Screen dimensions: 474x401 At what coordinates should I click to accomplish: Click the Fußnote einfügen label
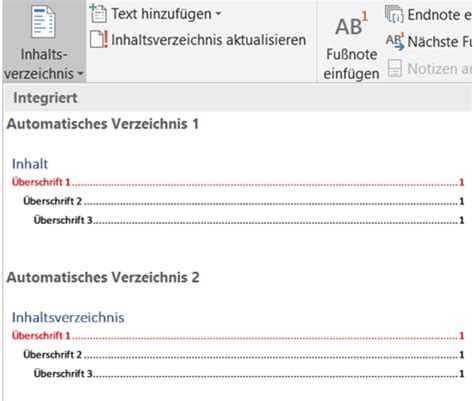click(x=352, y=64)
